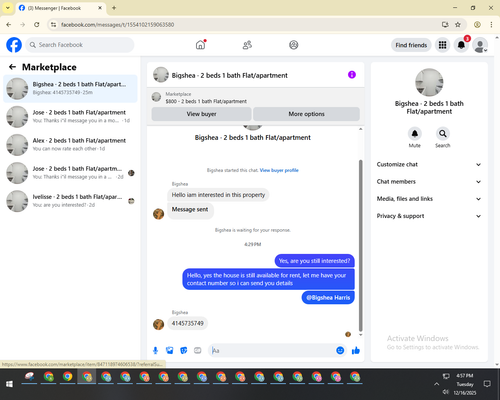Expand the Customize chat section
Image resolution: width=500 pixels, height=400 pixels.
coord(429,164)
